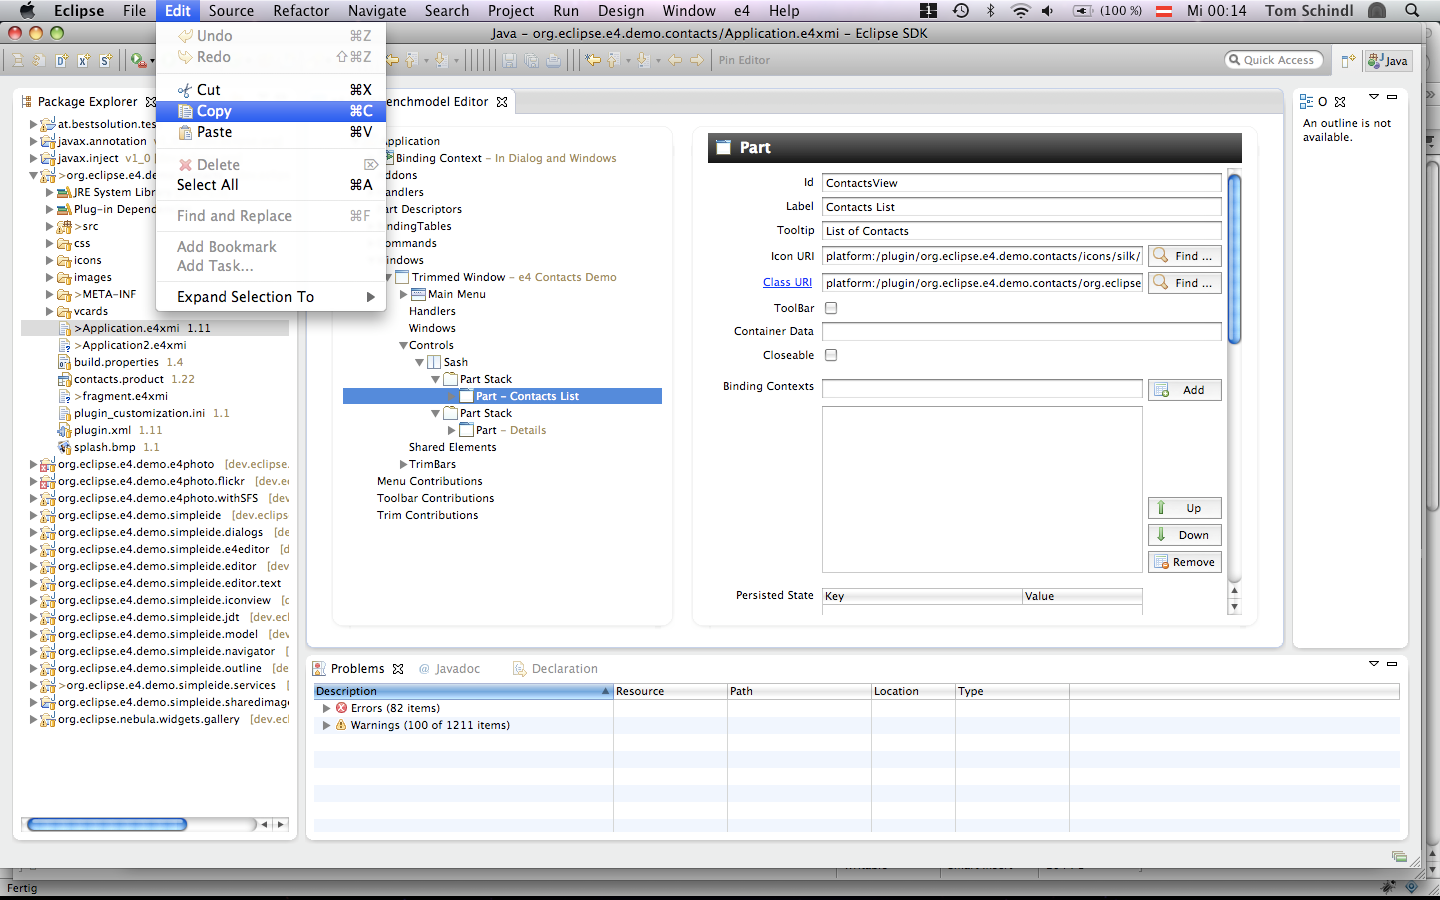Collapse the Controls node in model tree

pyautogui.click(x=403, y=345)
